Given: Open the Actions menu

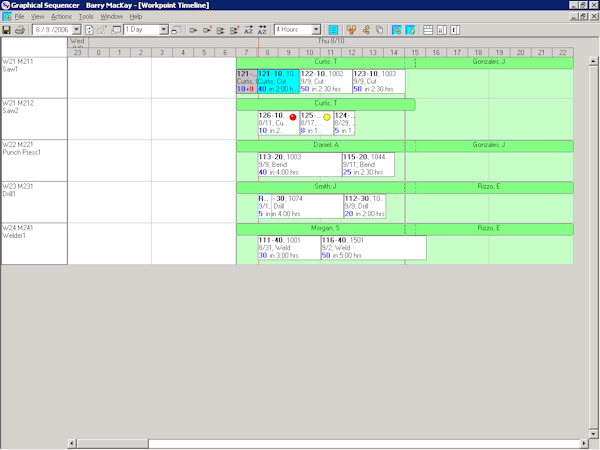Looking at the screenshot, I should [61, 17].
